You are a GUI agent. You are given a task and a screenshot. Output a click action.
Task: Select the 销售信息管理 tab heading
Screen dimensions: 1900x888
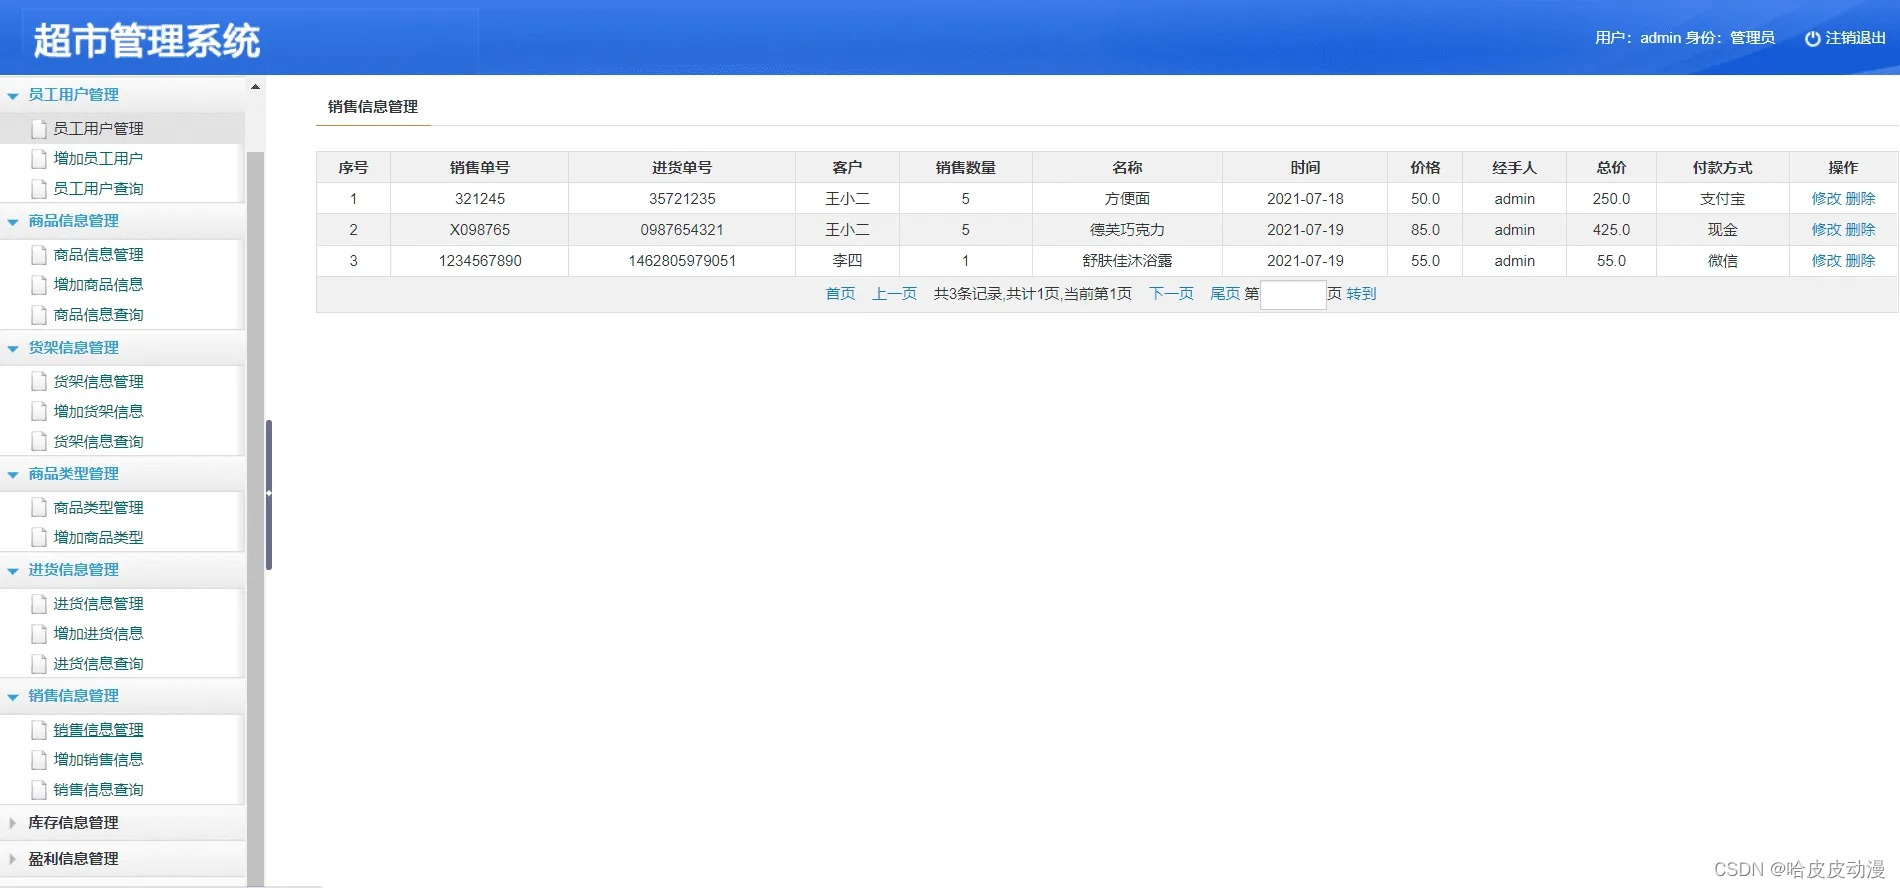click(373, 106)
